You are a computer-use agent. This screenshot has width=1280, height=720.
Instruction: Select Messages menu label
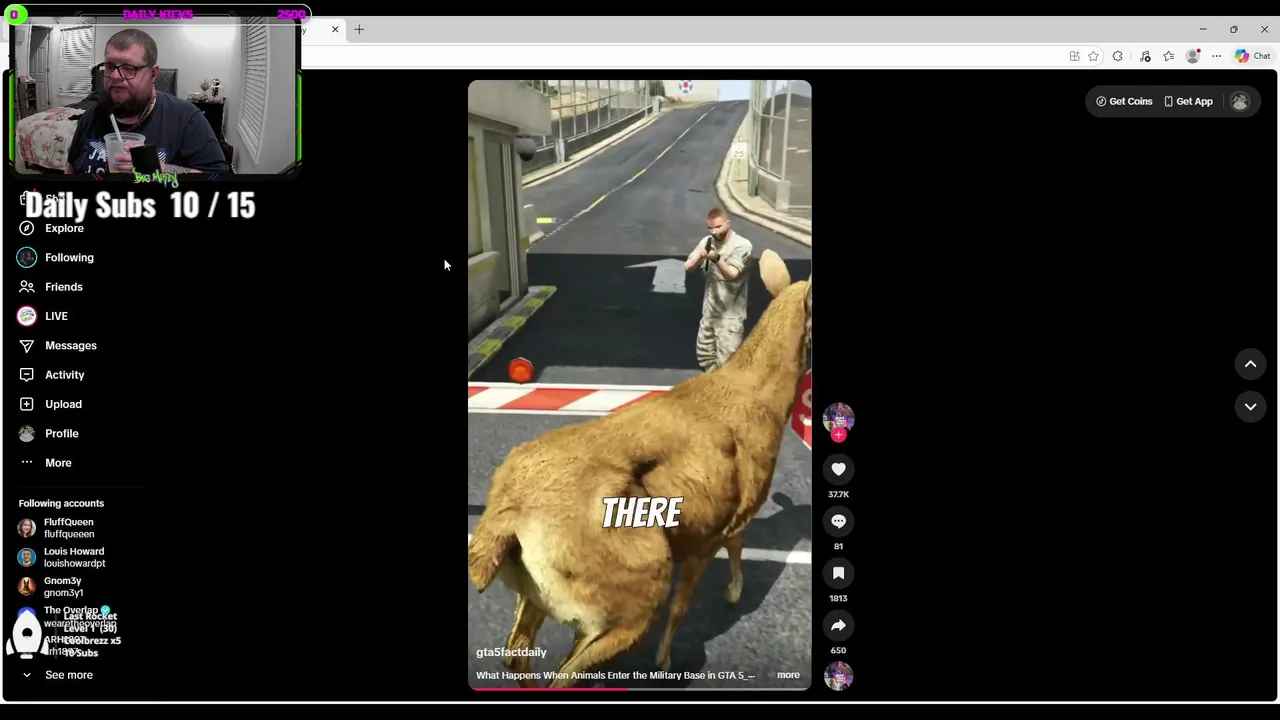point(71,345)
